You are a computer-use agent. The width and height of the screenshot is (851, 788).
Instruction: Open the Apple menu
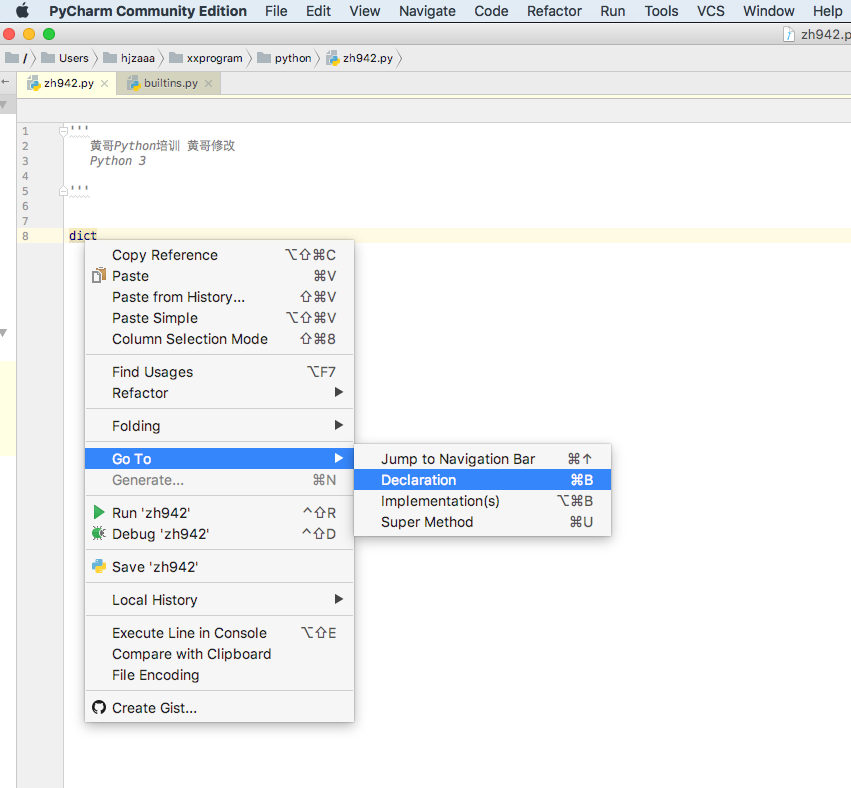click(22, 11)
